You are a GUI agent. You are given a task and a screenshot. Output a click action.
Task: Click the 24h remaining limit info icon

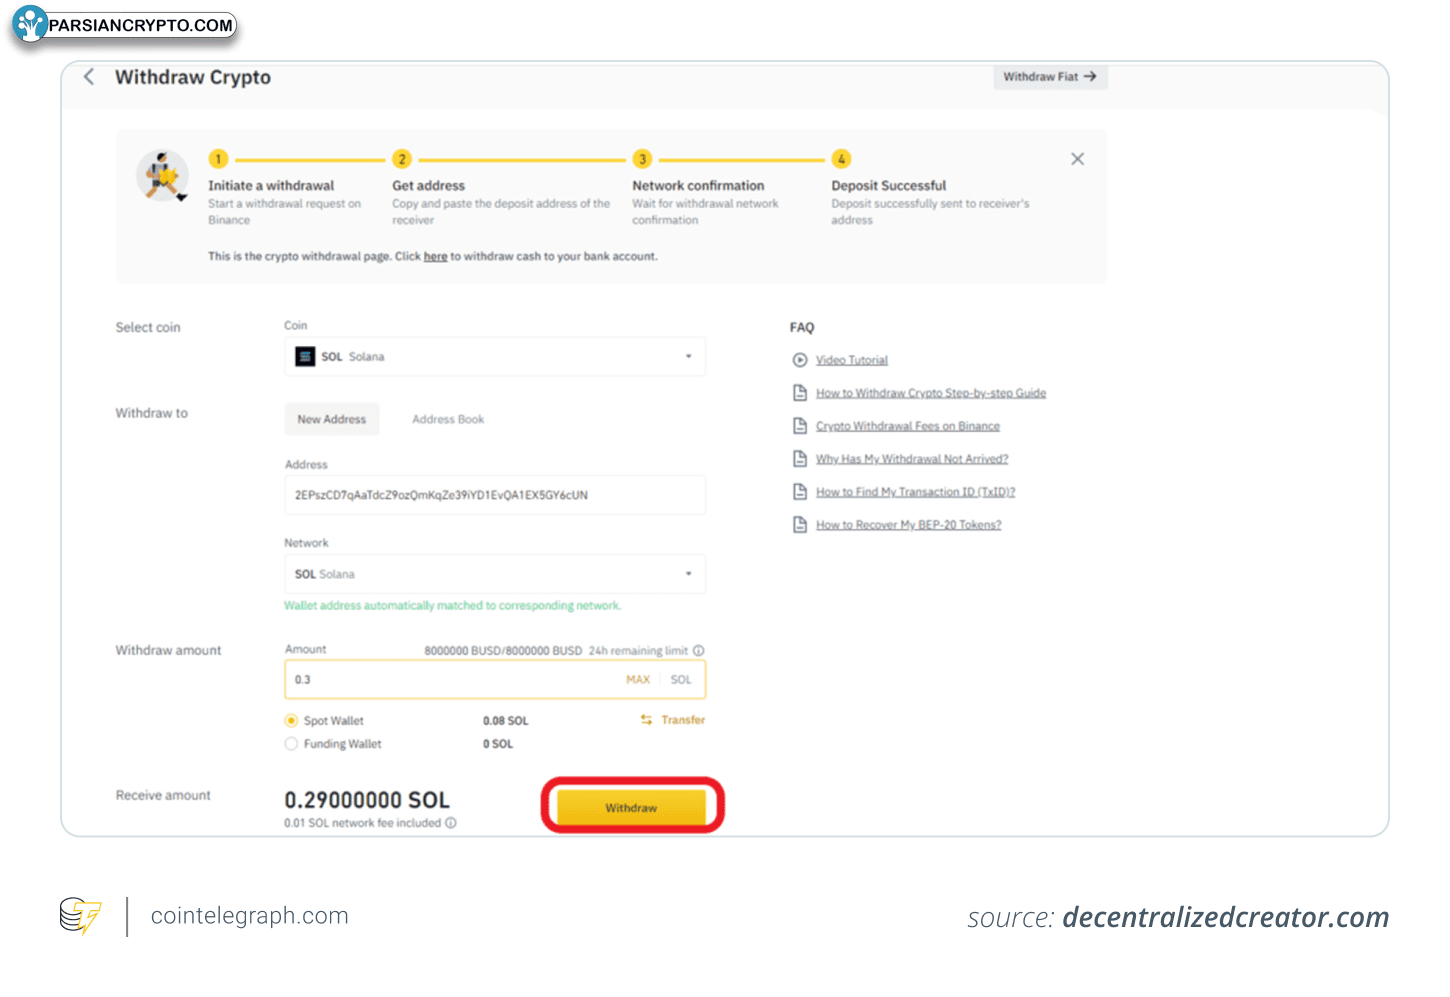(x=699, y=651)
